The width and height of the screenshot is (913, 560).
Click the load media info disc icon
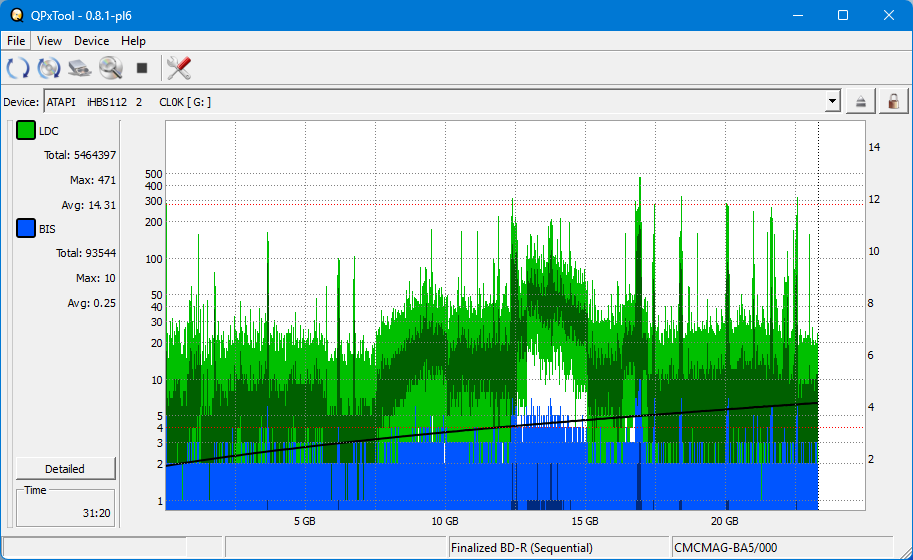click(x=49, y=68)
